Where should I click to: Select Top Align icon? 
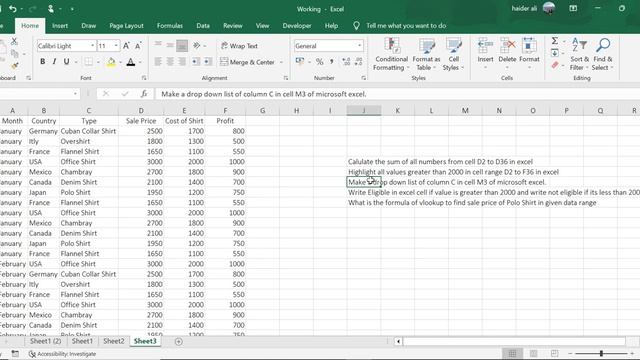pos(158,45)
